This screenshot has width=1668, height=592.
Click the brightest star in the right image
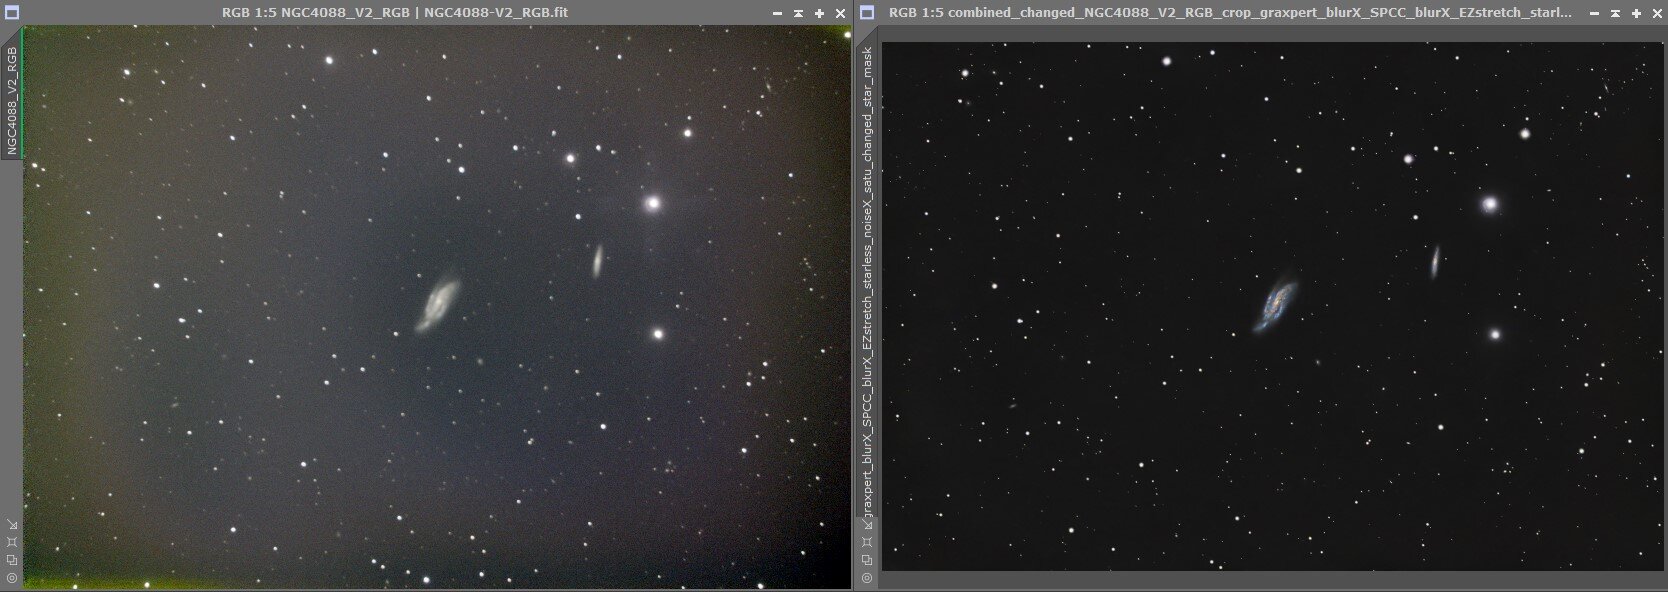[x=1490, y=204]
